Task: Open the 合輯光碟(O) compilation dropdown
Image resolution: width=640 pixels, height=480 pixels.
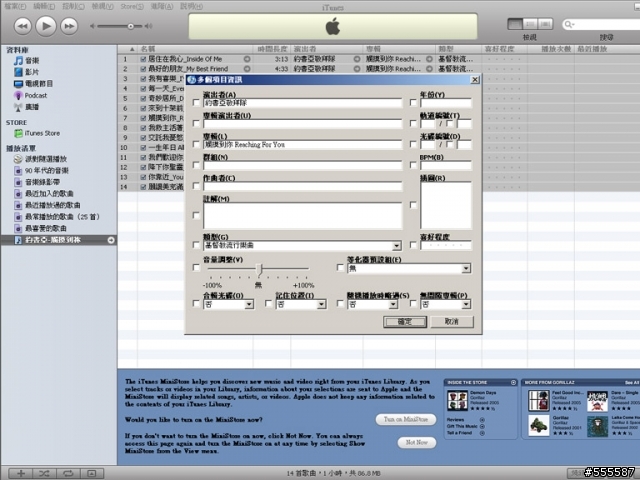Action: click(249, 304)
